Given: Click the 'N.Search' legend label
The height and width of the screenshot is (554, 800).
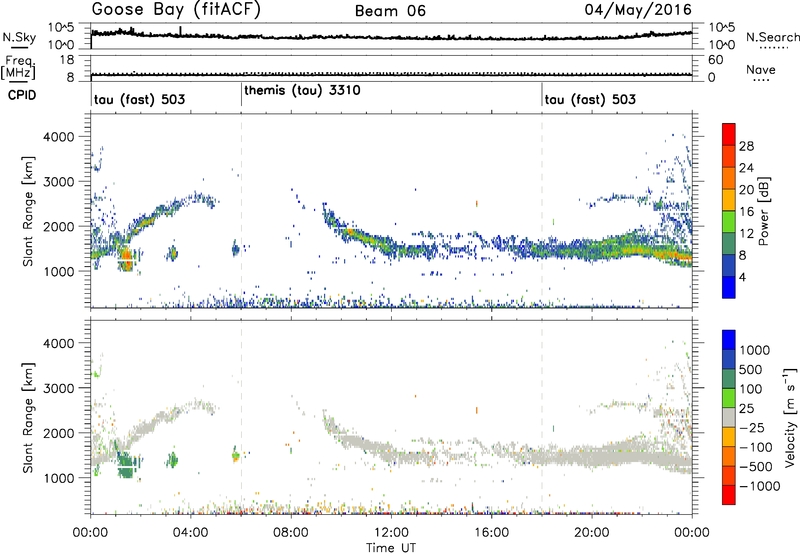Looking at the screenshot, I should coord(772,37).
